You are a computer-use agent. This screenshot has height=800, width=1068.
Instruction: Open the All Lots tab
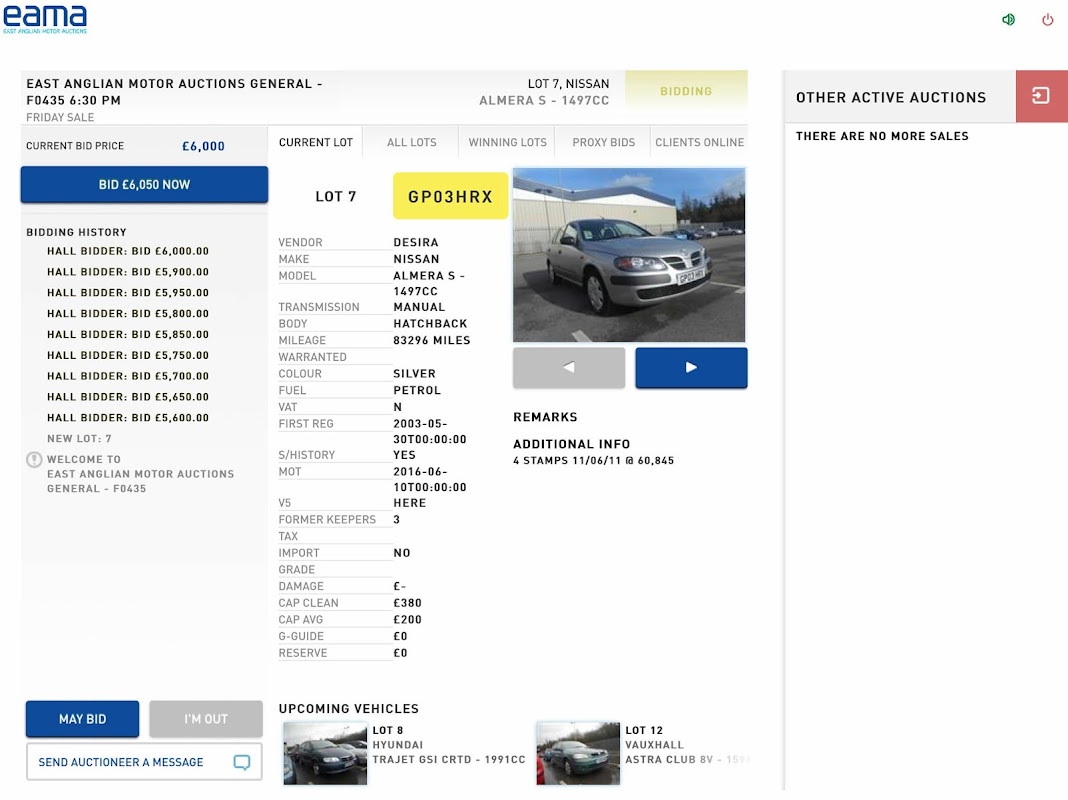click(411, 142)
